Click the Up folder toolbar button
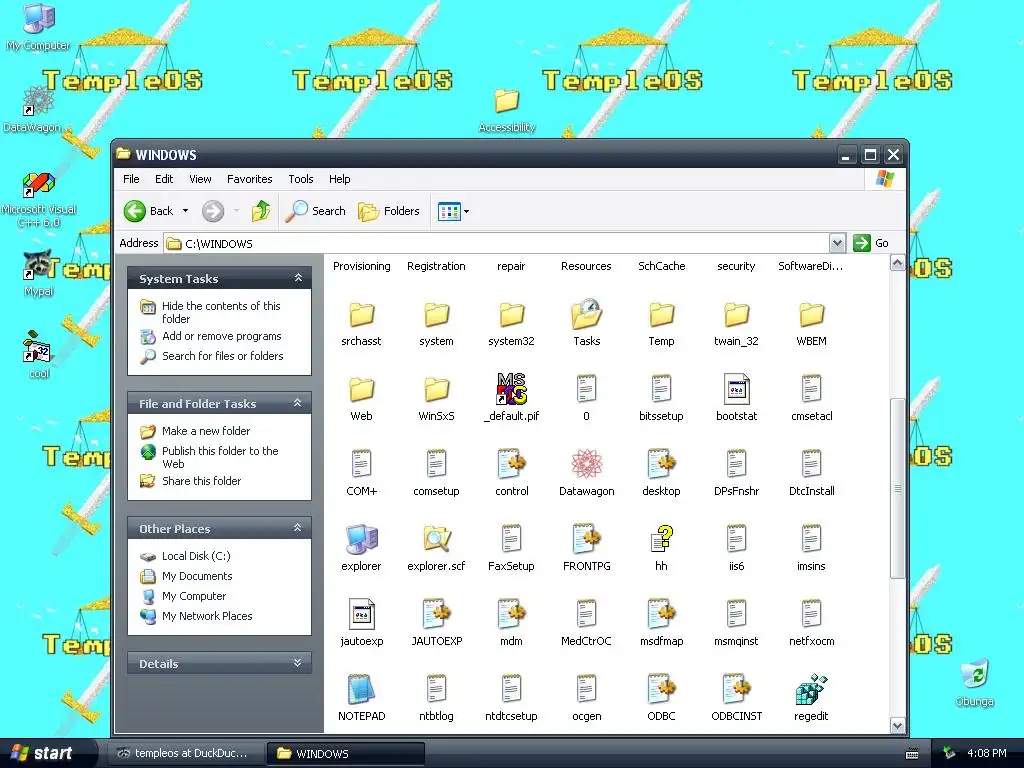Screen dimensions: 1024x768 pos(261,211)
